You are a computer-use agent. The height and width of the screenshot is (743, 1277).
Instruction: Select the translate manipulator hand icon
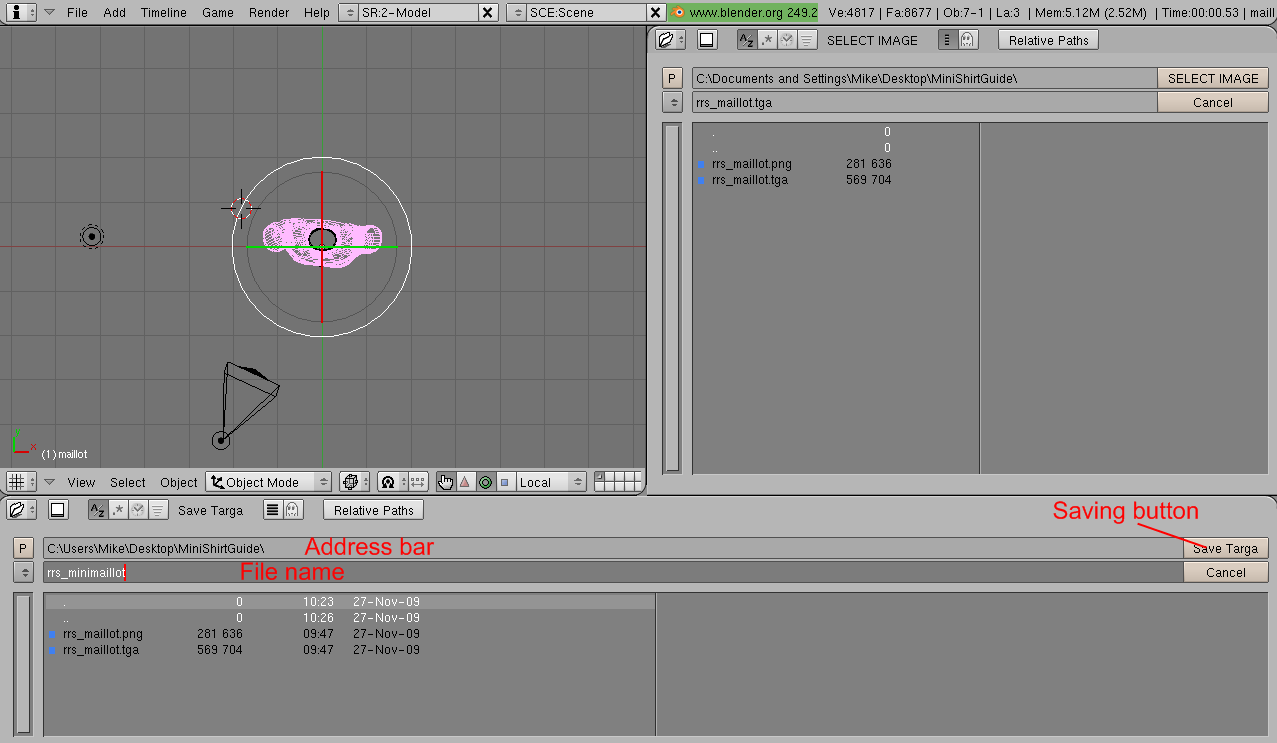point(446,482)
